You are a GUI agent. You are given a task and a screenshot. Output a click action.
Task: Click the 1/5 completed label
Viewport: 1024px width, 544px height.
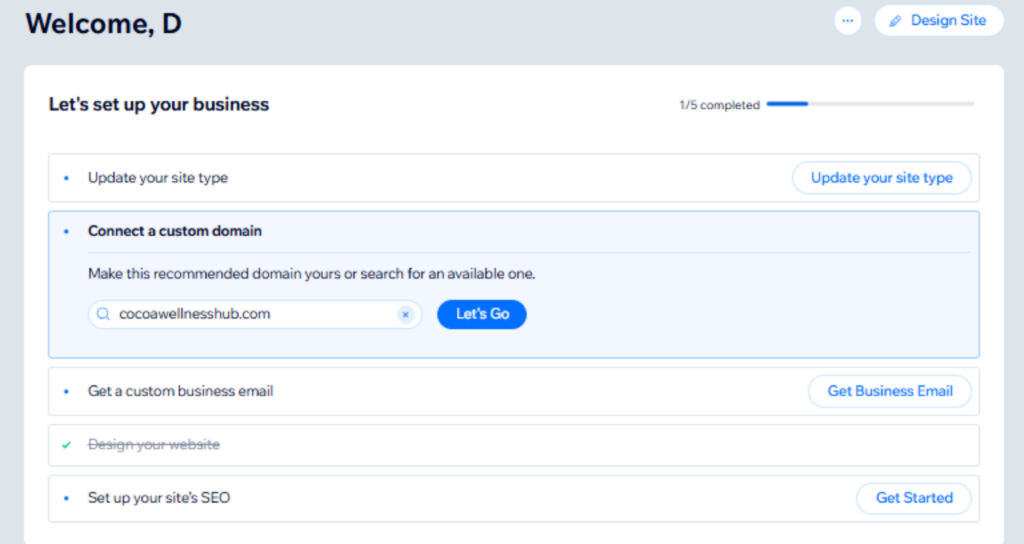click(x=719, y=105)
